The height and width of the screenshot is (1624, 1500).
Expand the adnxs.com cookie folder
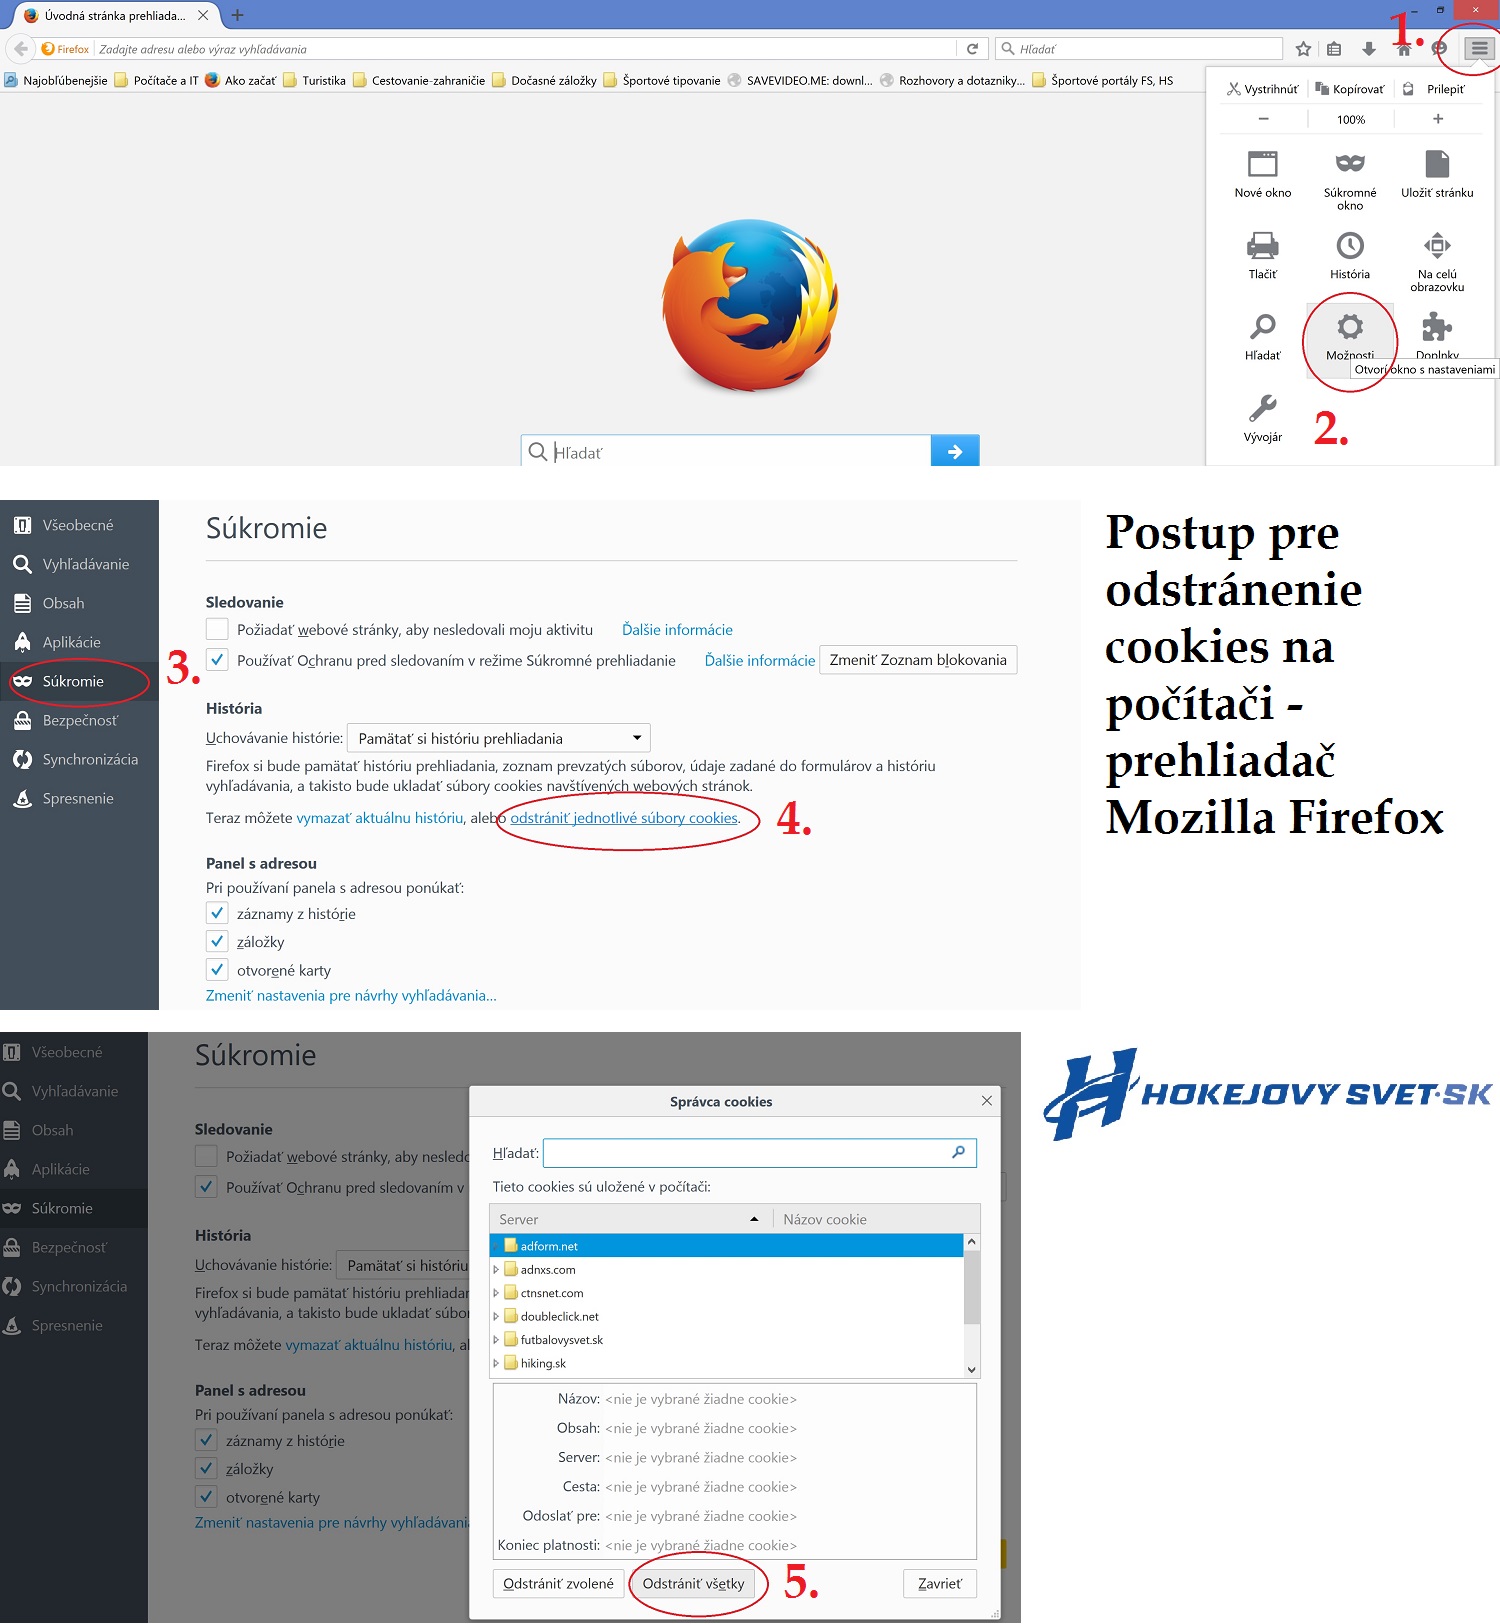coord(496,1269)
